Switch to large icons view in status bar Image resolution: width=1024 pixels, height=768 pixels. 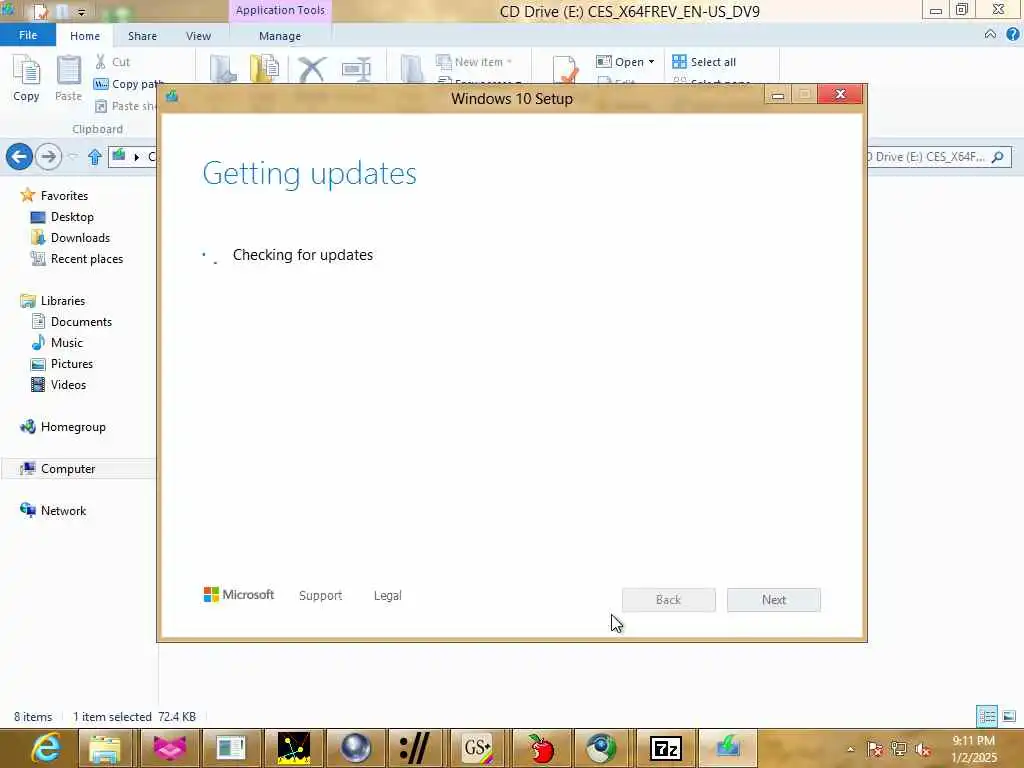click(x=1009, y=716)
